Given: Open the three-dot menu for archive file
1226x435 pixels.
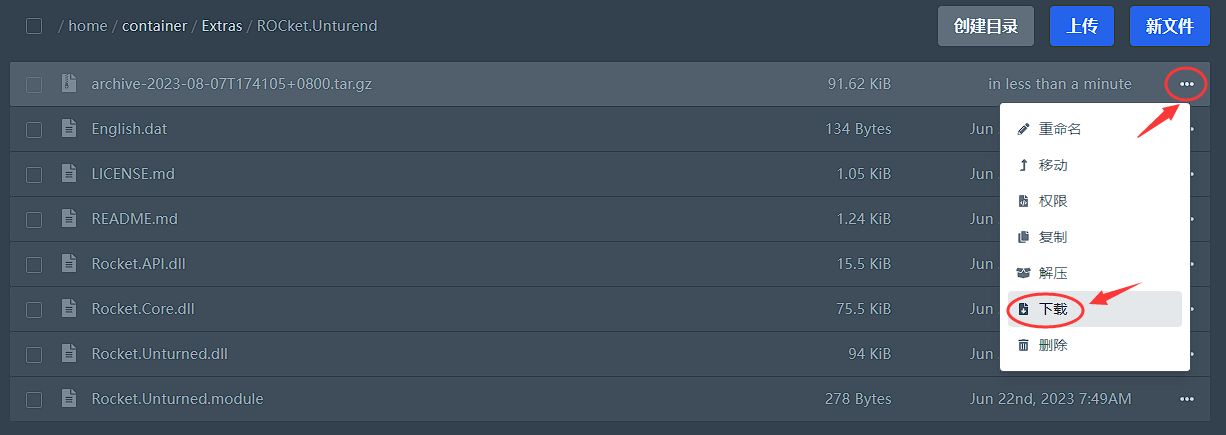Looking at the screenshot, I should pos(1186,84).
